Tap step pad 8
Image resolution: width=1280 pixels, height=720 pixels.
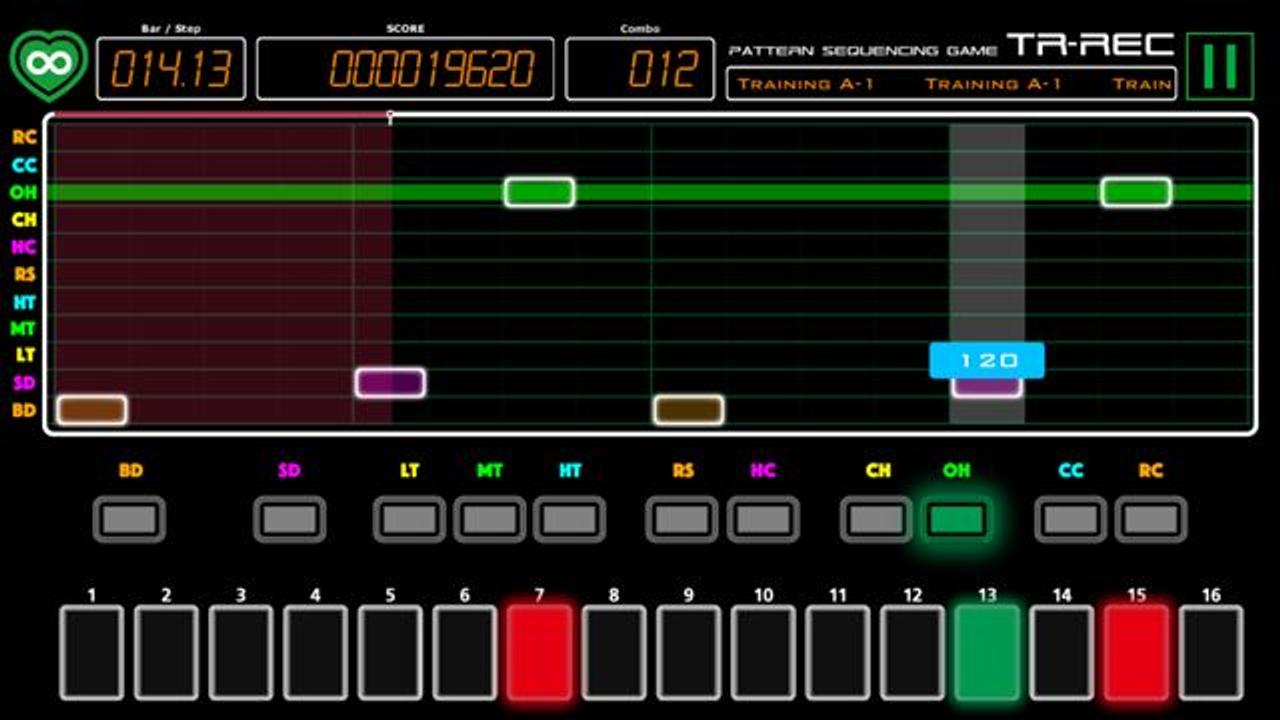coord(614,652)
